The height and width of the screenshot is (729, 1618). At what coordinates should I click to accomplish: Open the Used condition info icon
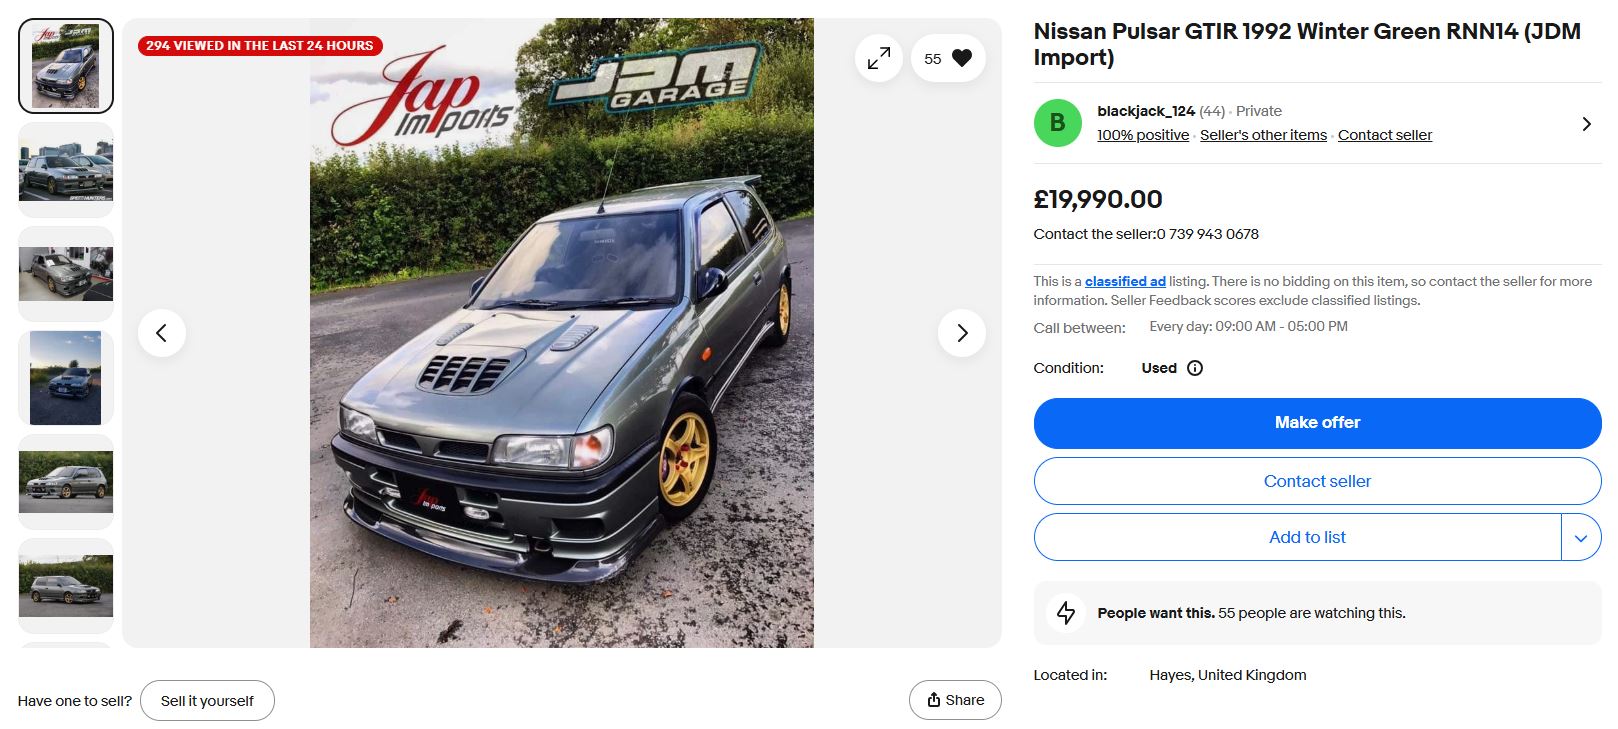coord(1195,368)
